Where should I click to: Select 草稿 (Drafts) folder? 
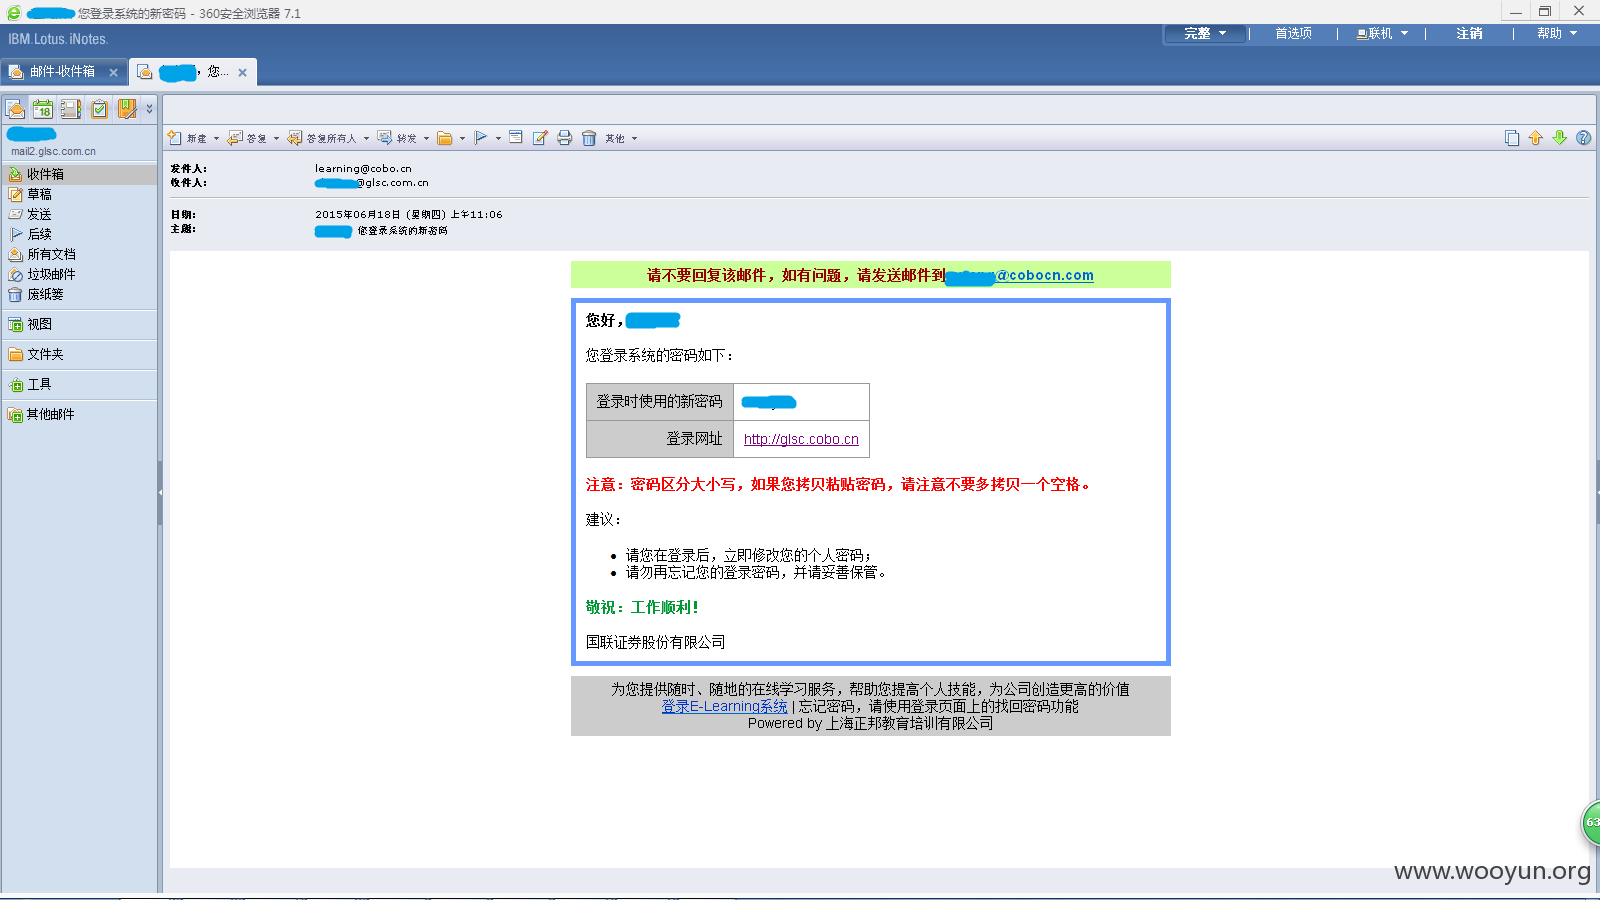79,194
